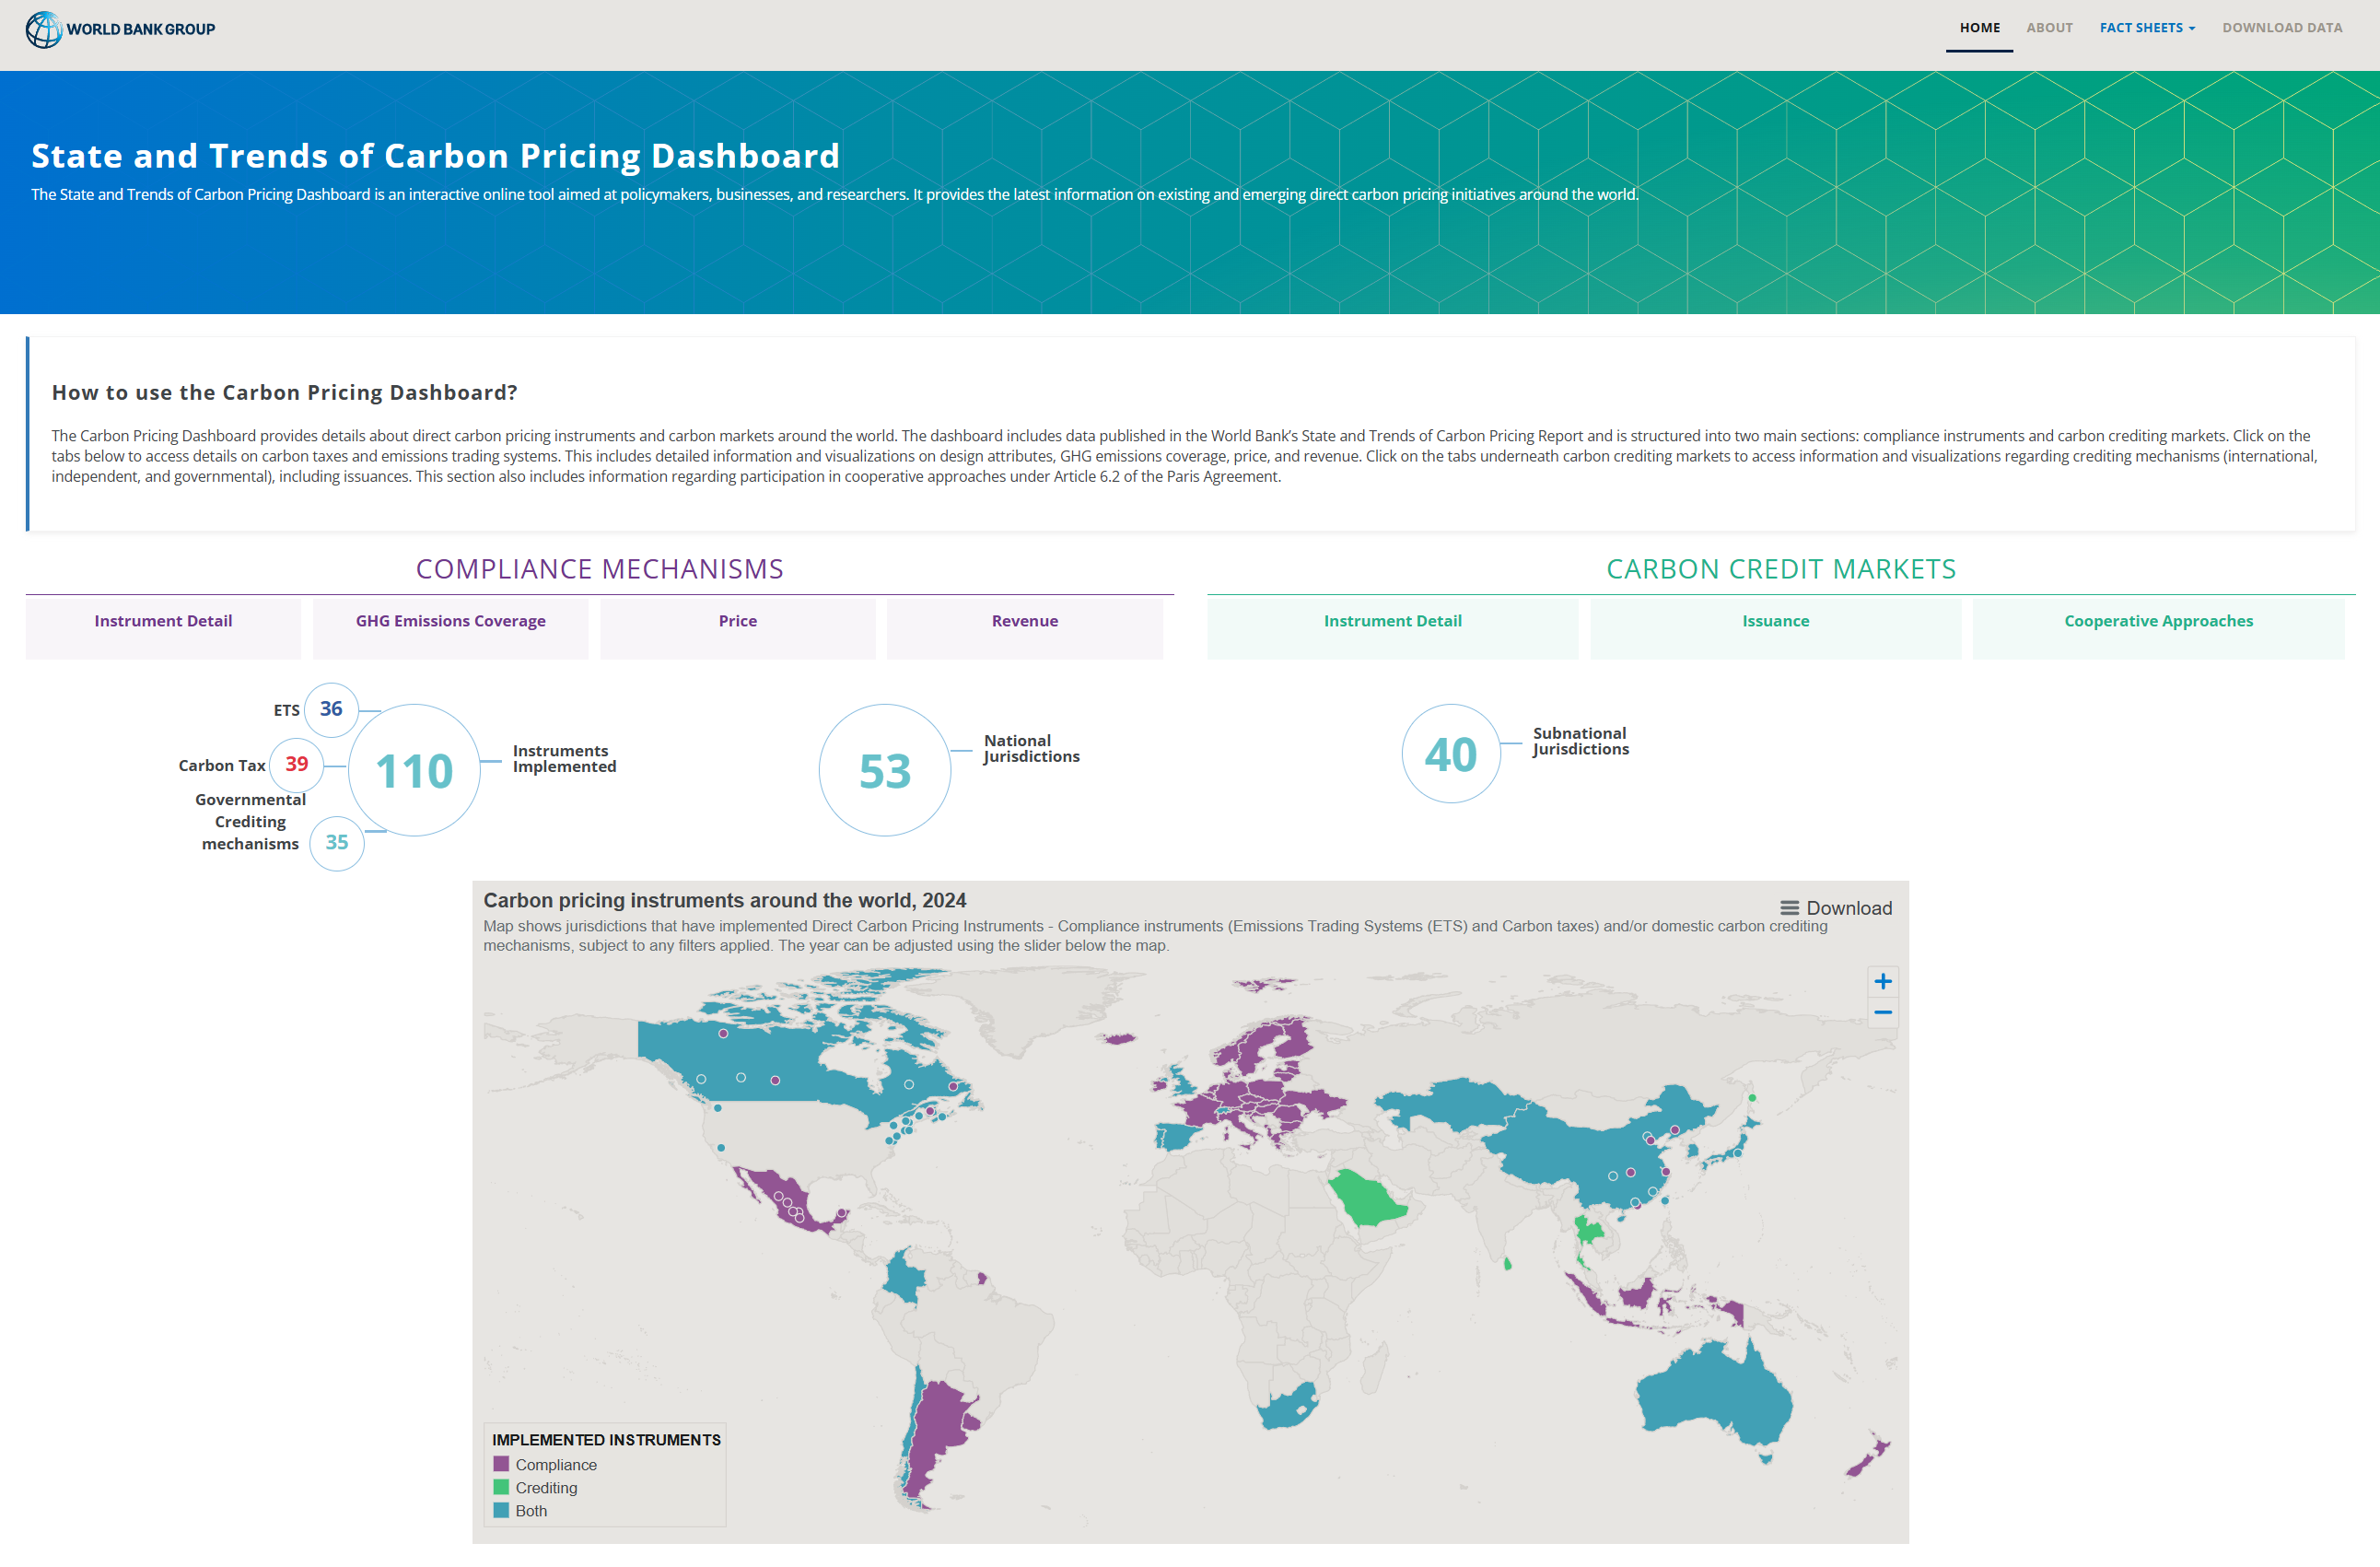The width and height of the screenshot is (2380, 1567).
Task: Select the GHG Emissions Coverage tab
Action: point(450,628)
